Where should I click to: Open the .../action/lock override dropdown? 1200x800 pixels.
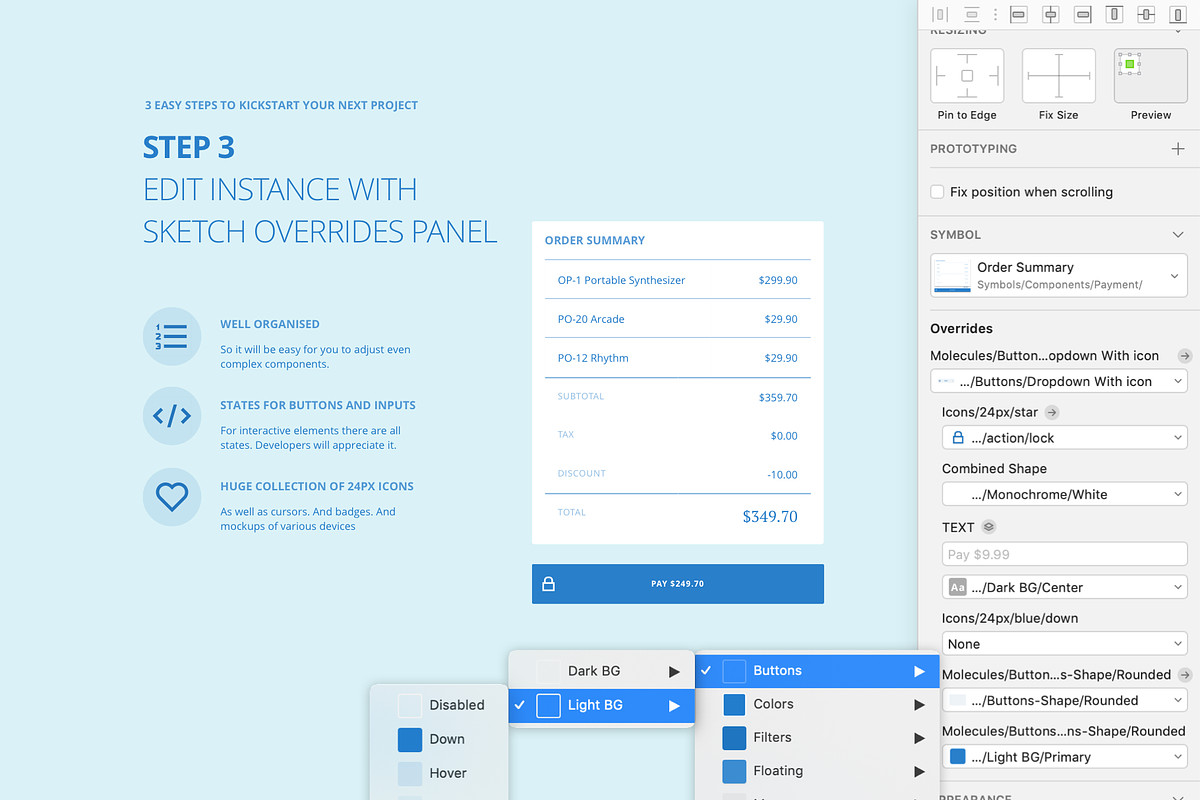click(1064, 438)
